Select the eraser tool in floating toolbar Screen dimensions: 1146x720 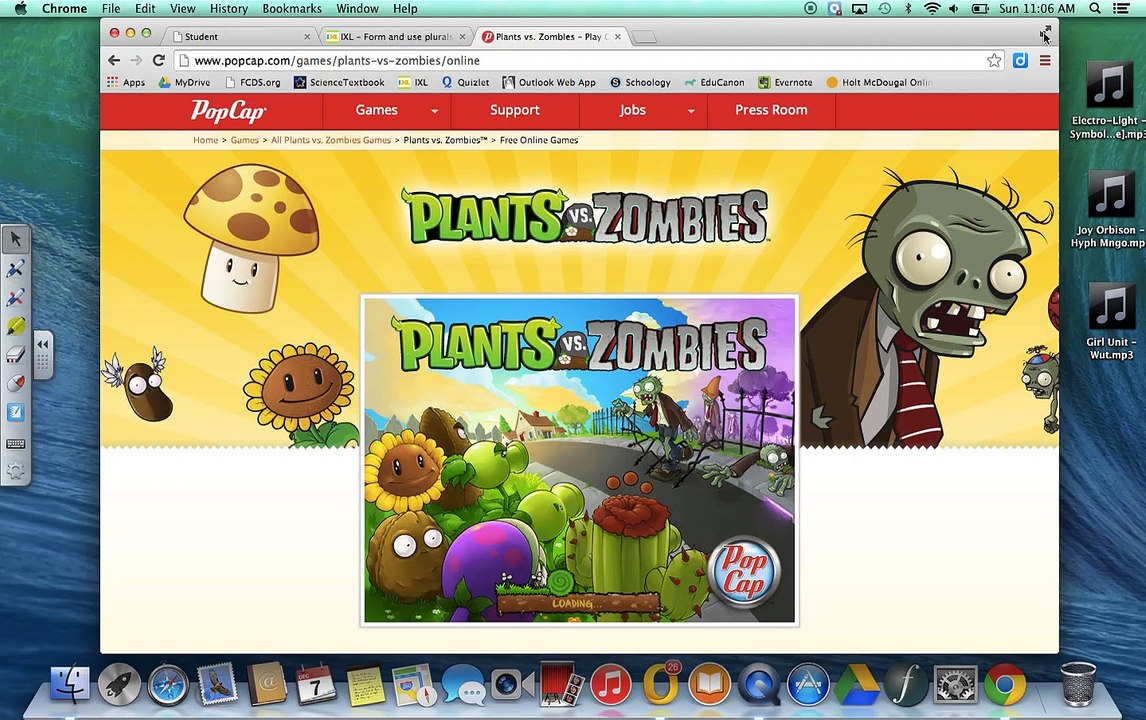[15, 355]
